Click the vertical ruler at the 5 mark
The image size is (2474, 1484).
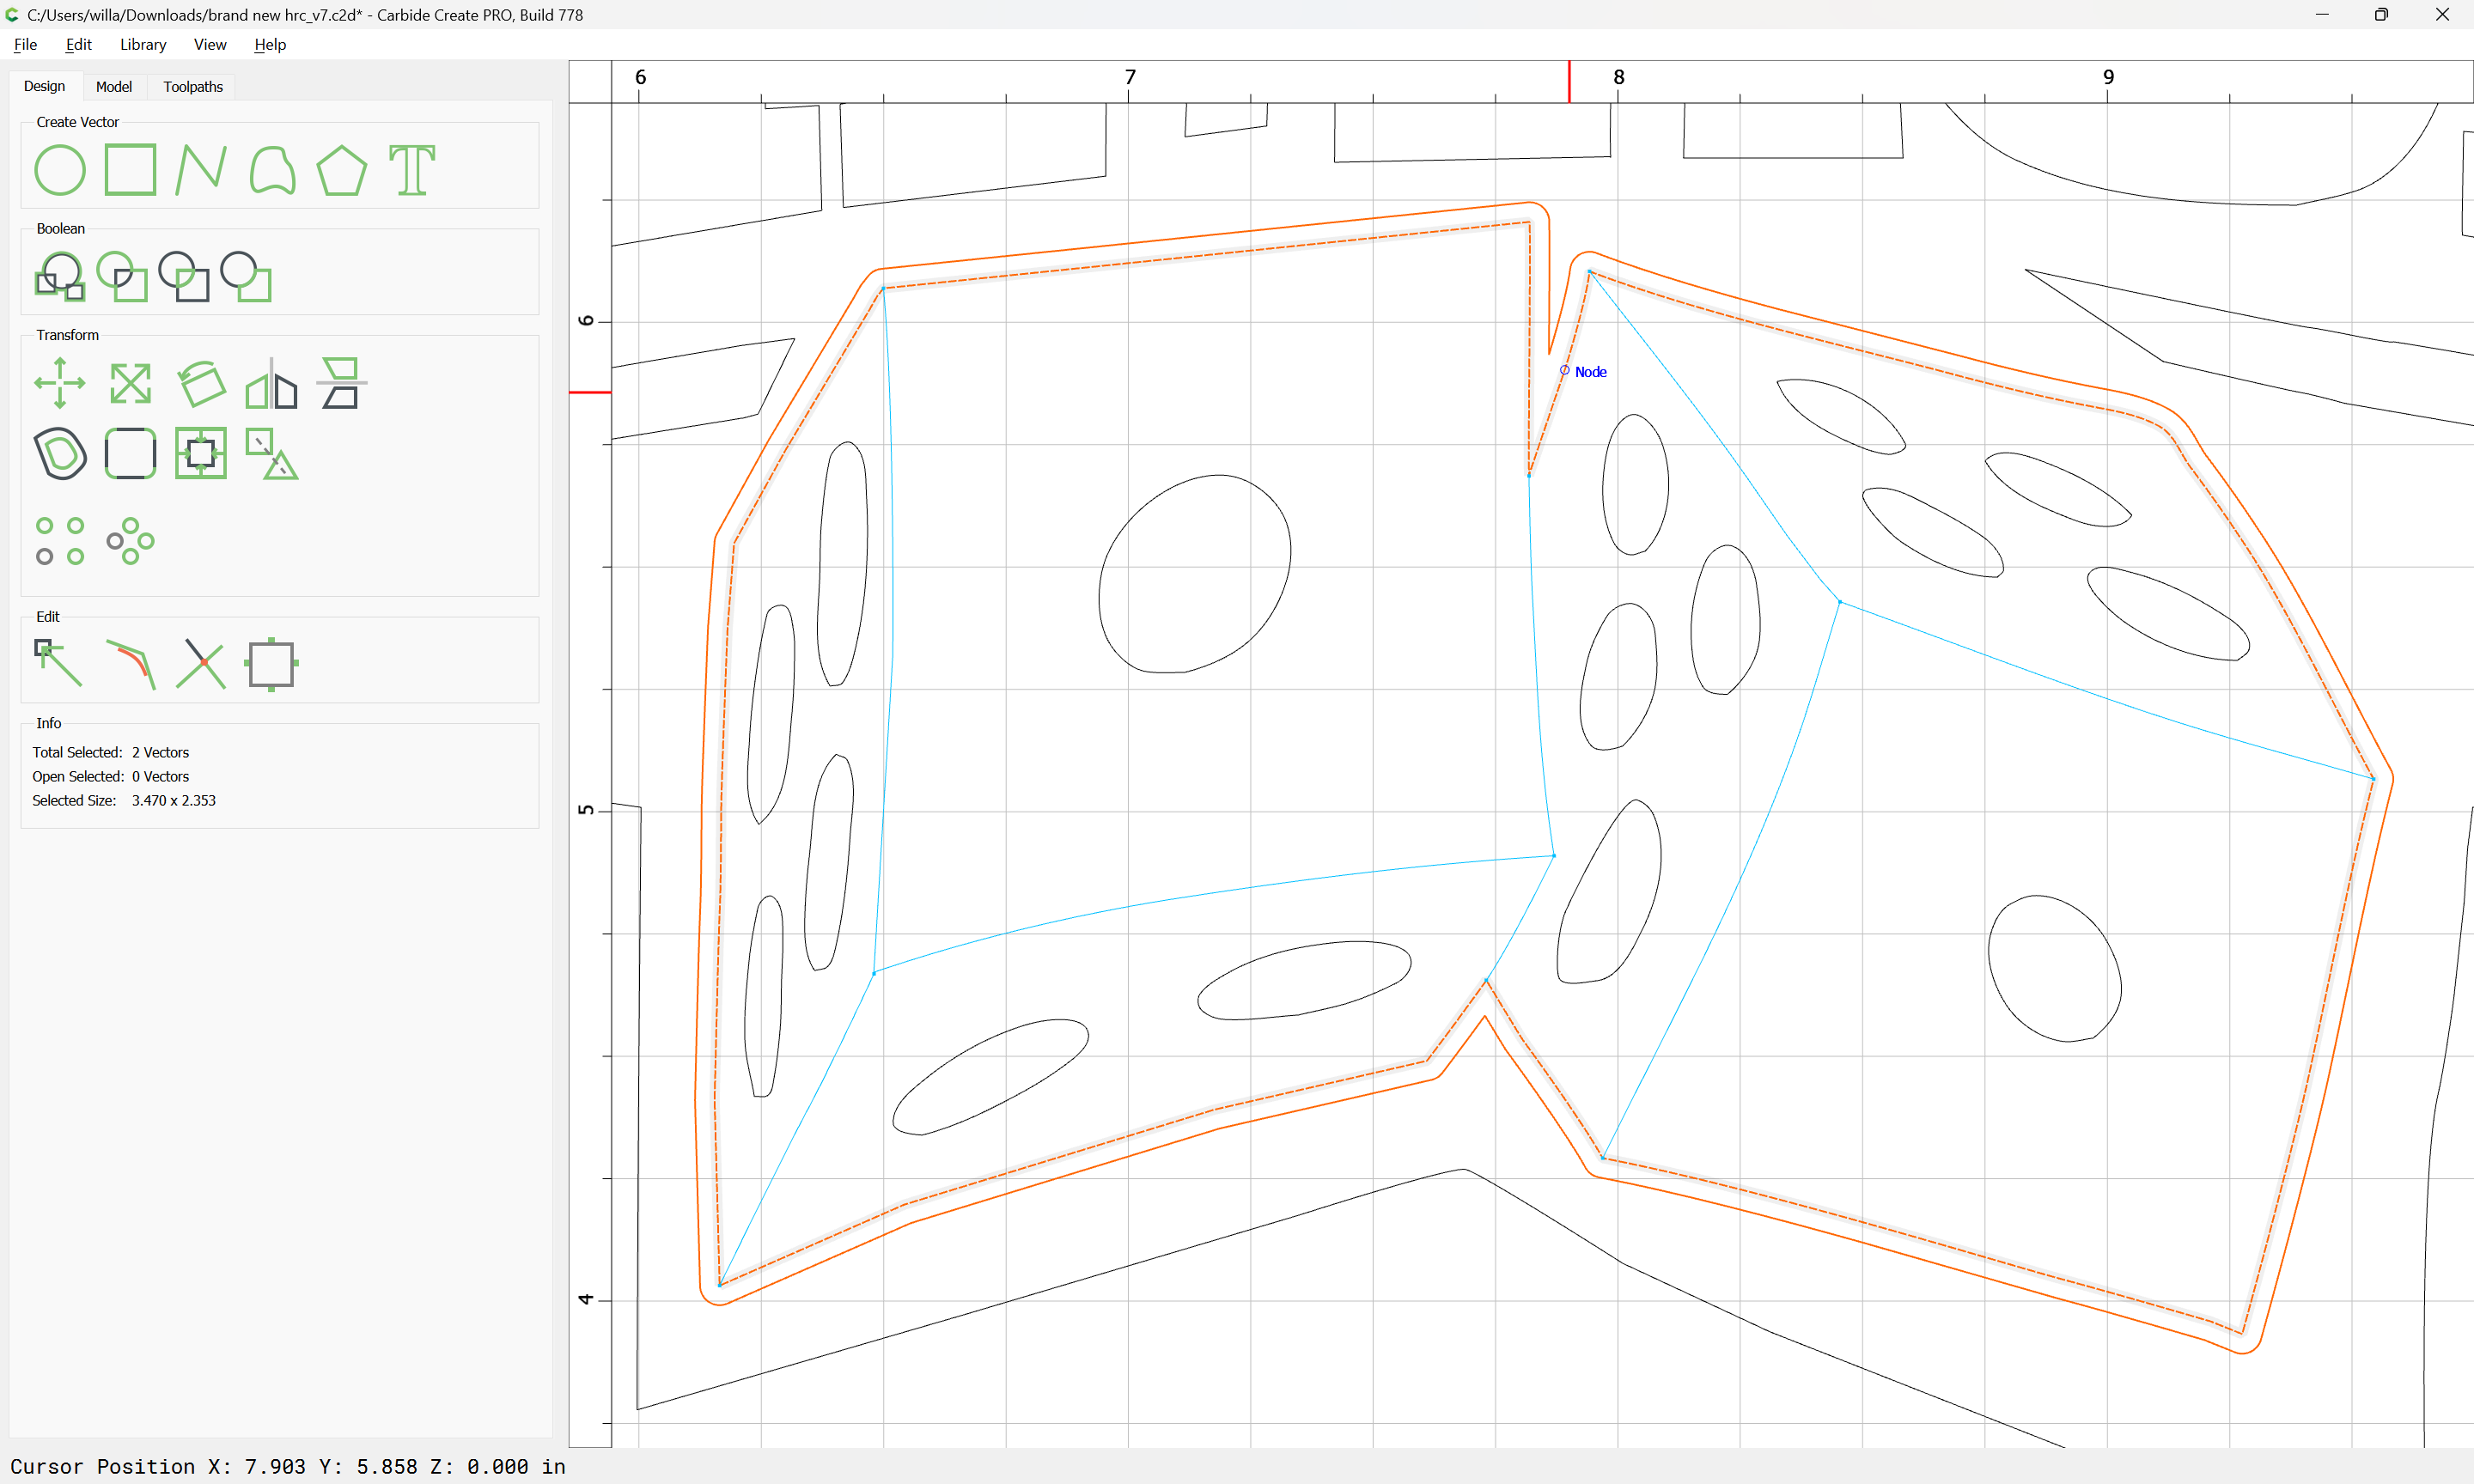586,810
